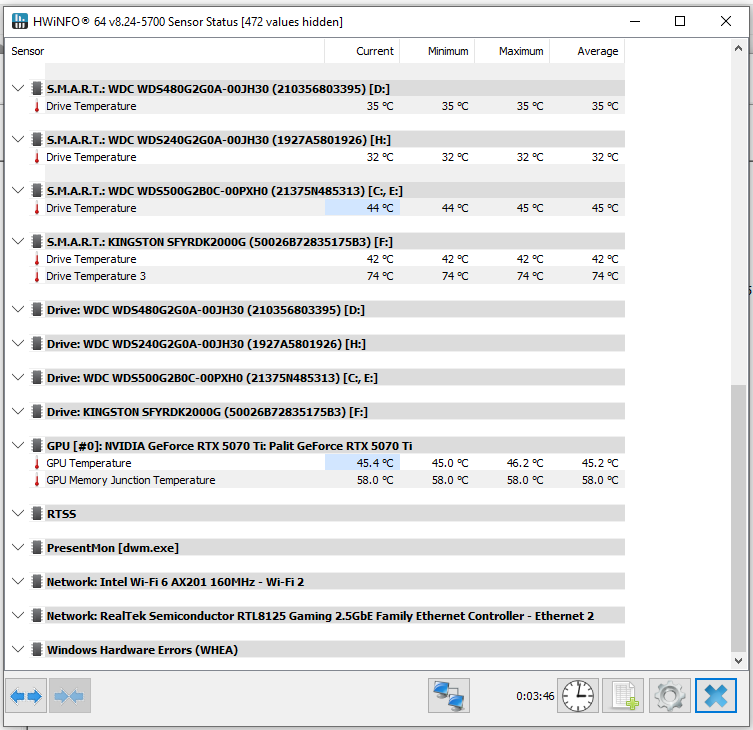Reset the sensor clock timer
Image resolution: width=753 pixels, height=730 pixels.
click(578, 695)
